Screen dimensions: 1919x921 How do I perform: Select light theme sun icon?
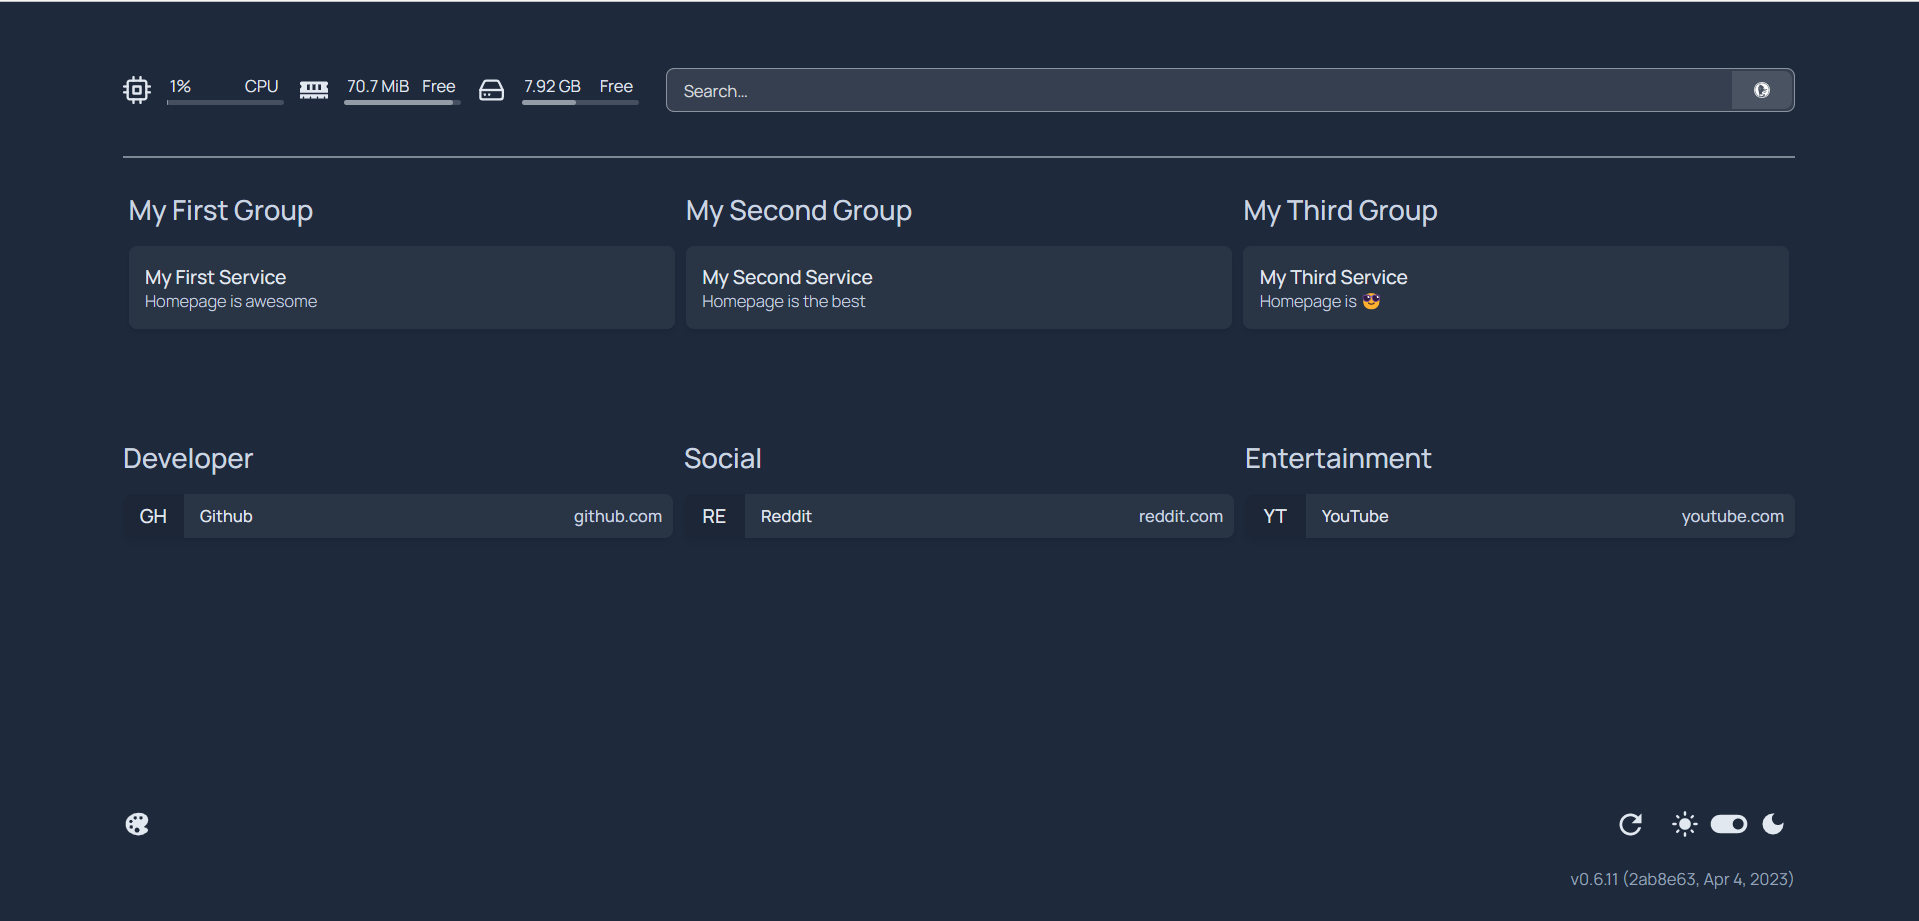tap(1684, 824)
